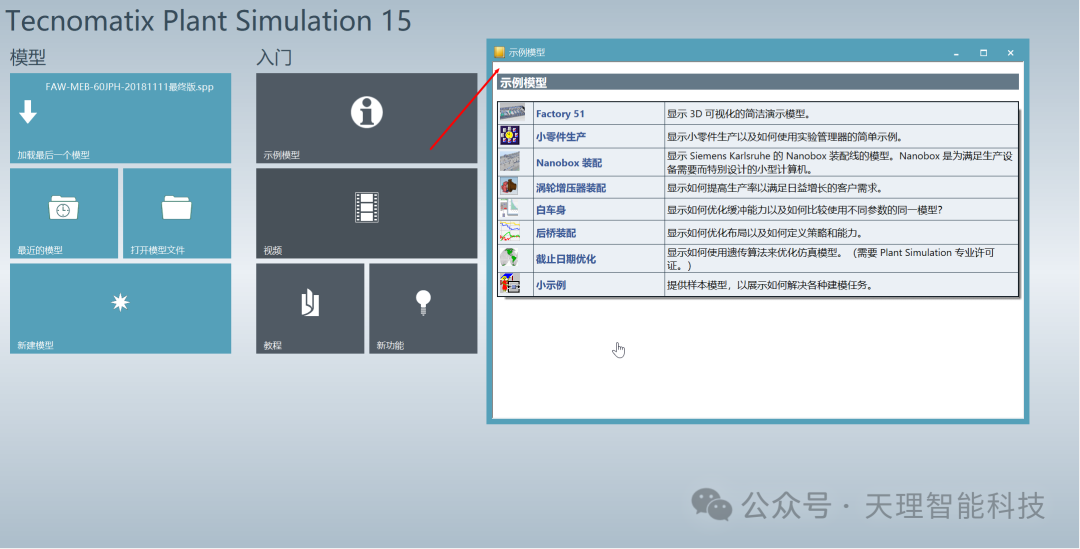Click the Nanobox 装配 row thumbnail
Viewport: 1080px width, 549px height.
[510, 161]
